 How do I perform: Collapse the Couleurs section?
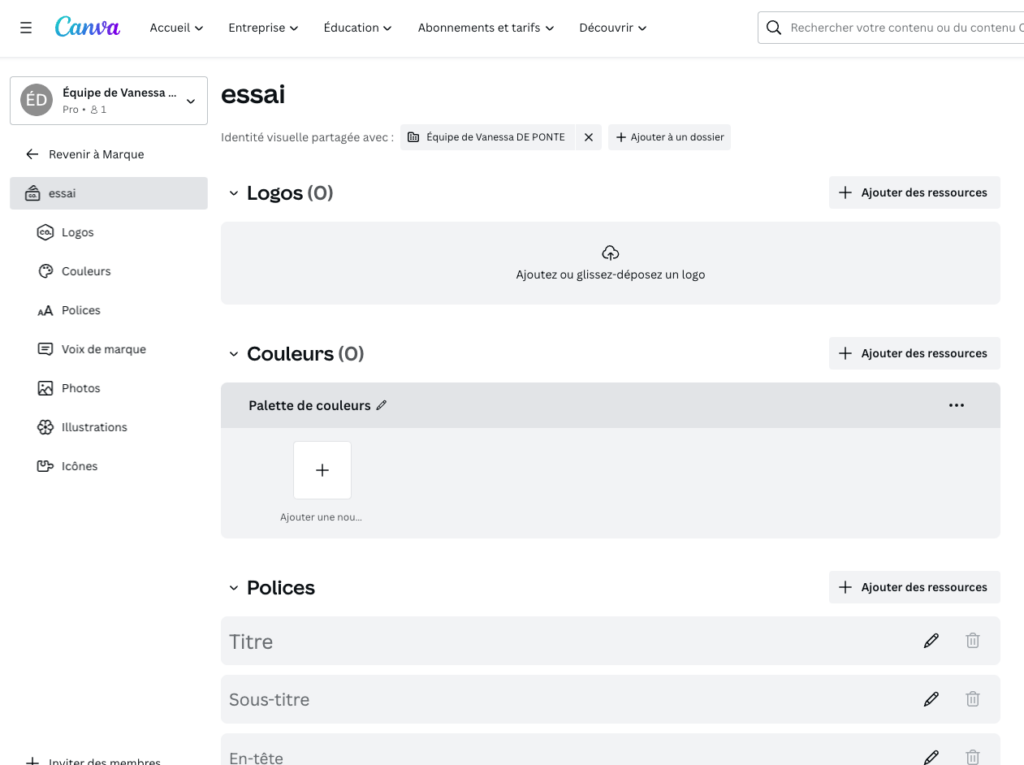233,353
